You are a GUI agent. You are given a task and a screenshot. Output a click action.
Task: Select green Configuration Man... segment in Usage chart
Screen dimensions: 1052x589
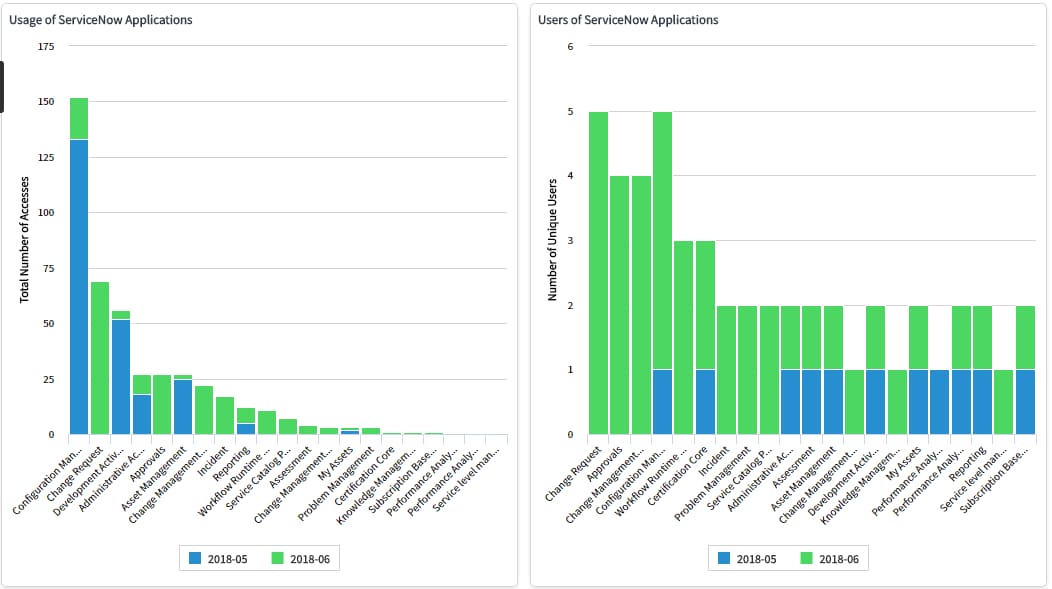pos(79,119)
